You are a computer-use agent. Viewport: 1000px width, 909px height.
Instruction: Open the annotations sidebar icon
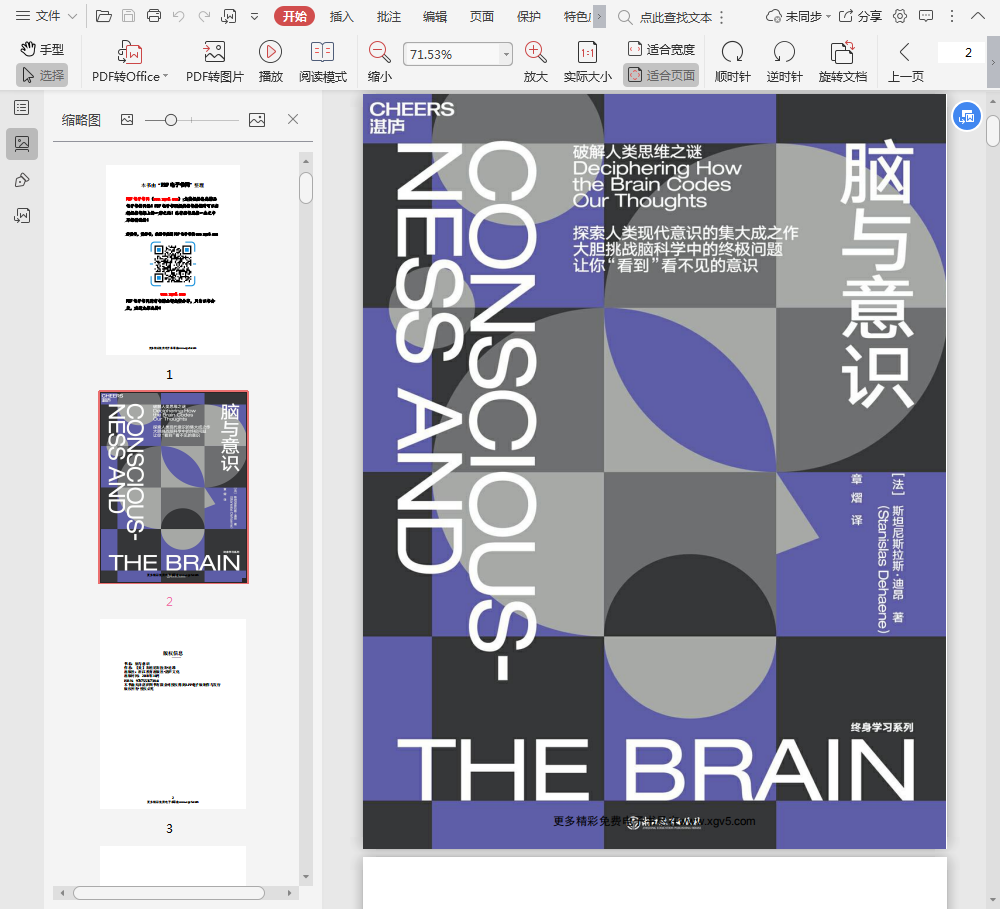point(22,180)
